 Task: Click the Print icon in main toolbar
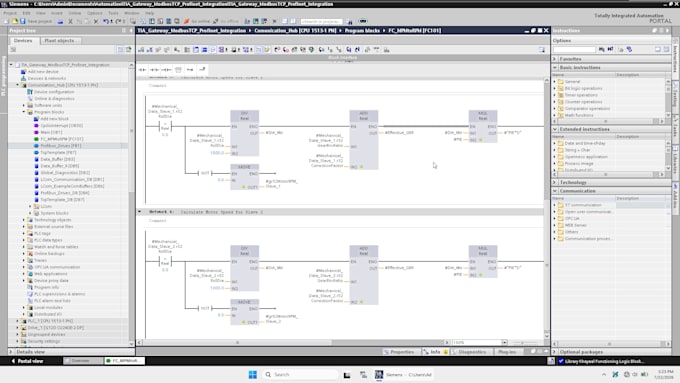pos(60,21)
